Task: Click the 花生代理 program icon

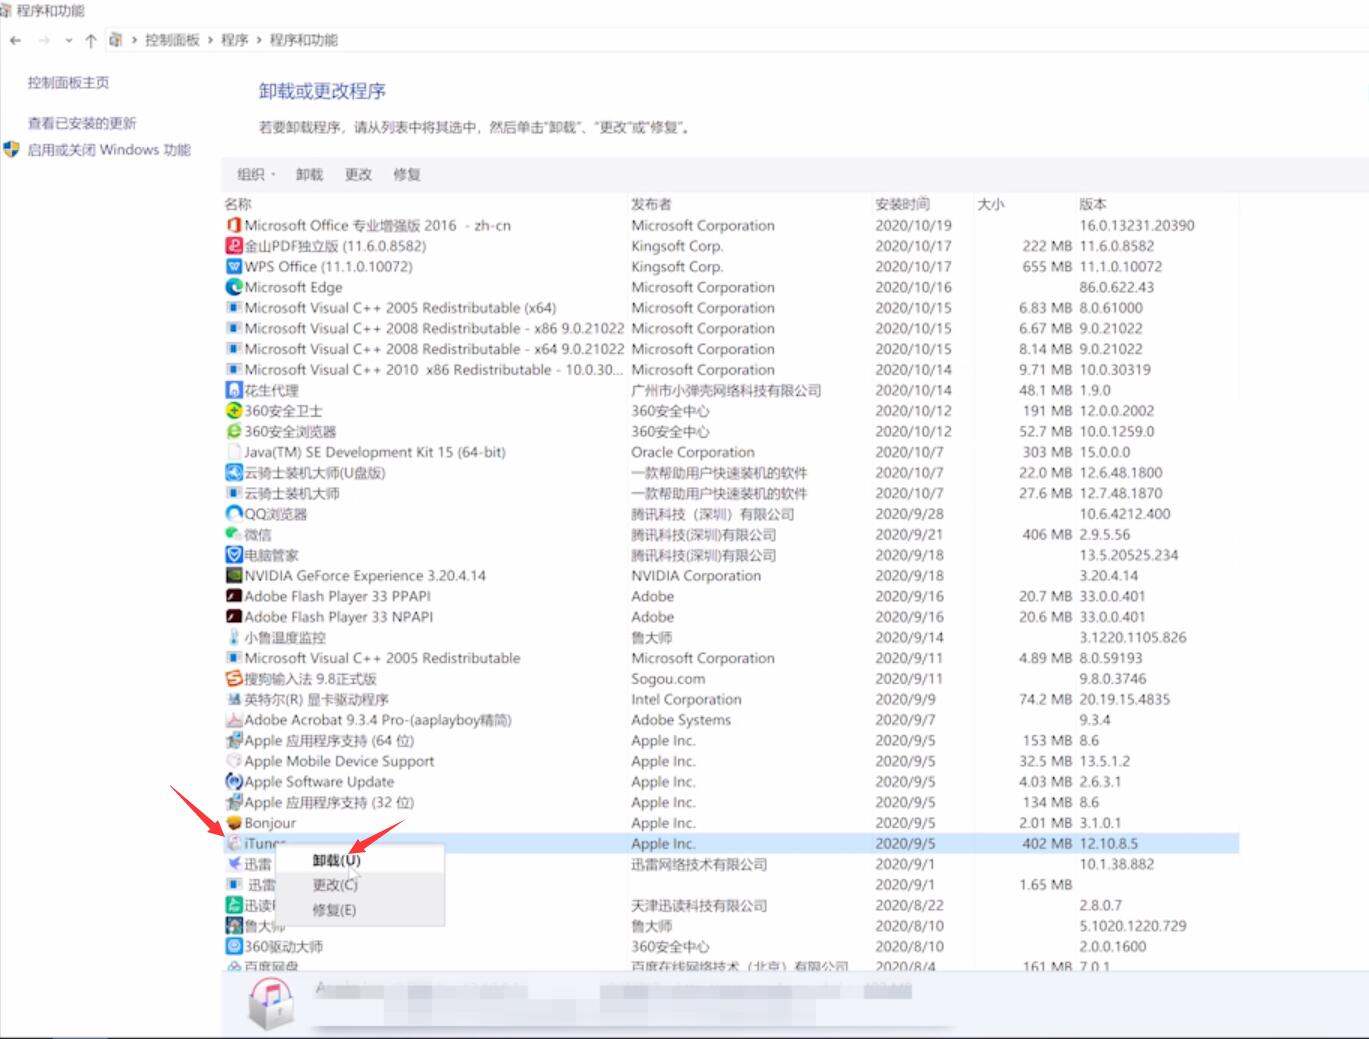Action: 234,390
